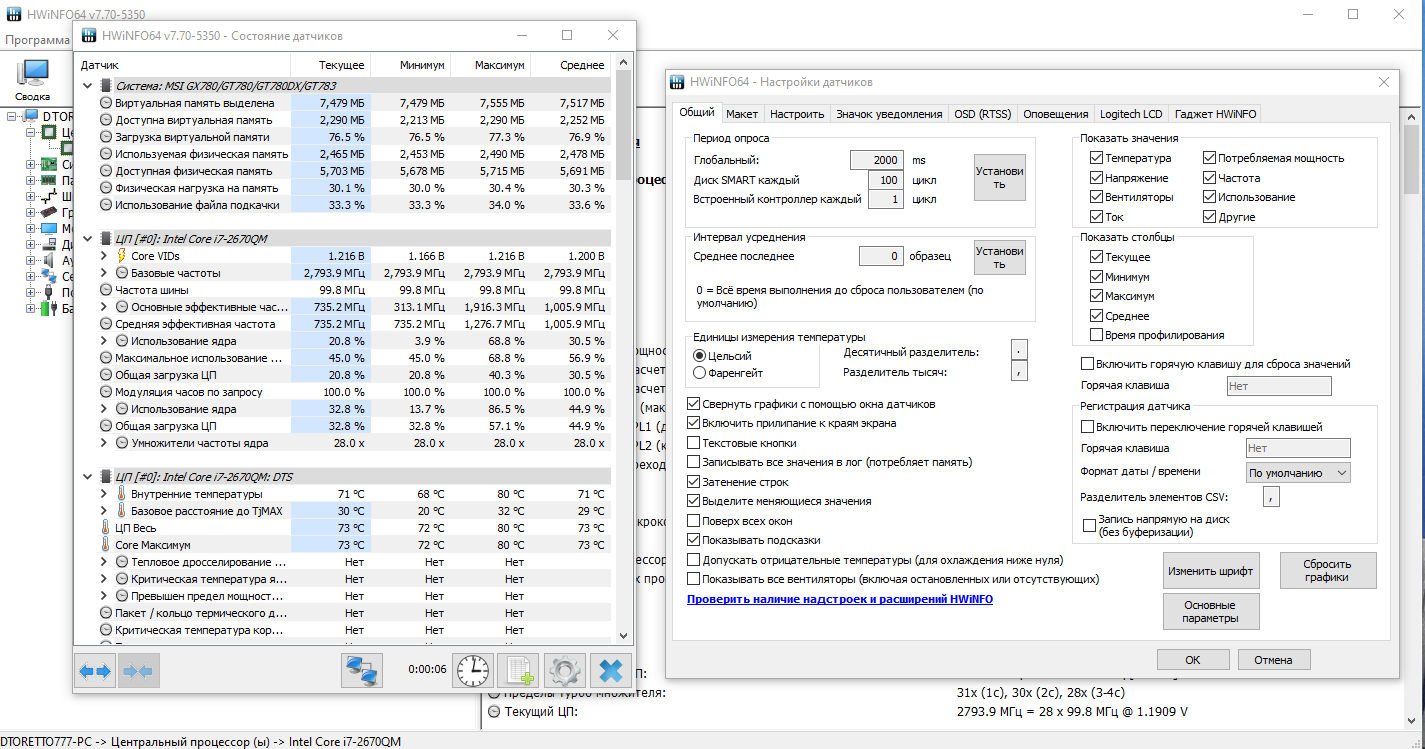Enable the Поверх всех окон checkbox
The height and width of the screenshot is (749, 1425).
pos(694,521)
